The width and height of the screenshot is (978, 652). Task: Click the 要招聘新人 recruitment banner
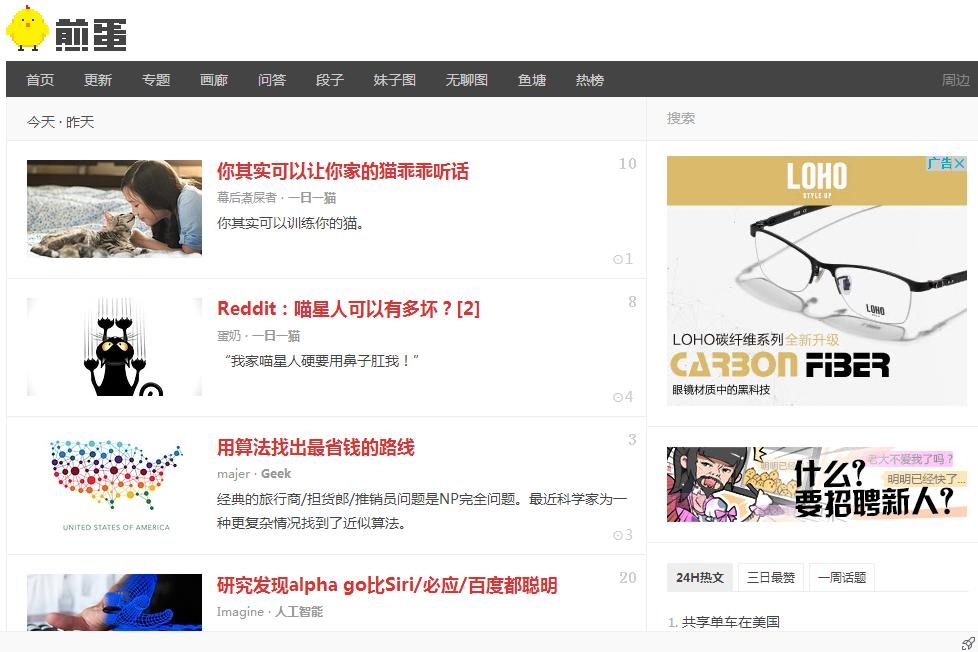[x=816, y=484]
